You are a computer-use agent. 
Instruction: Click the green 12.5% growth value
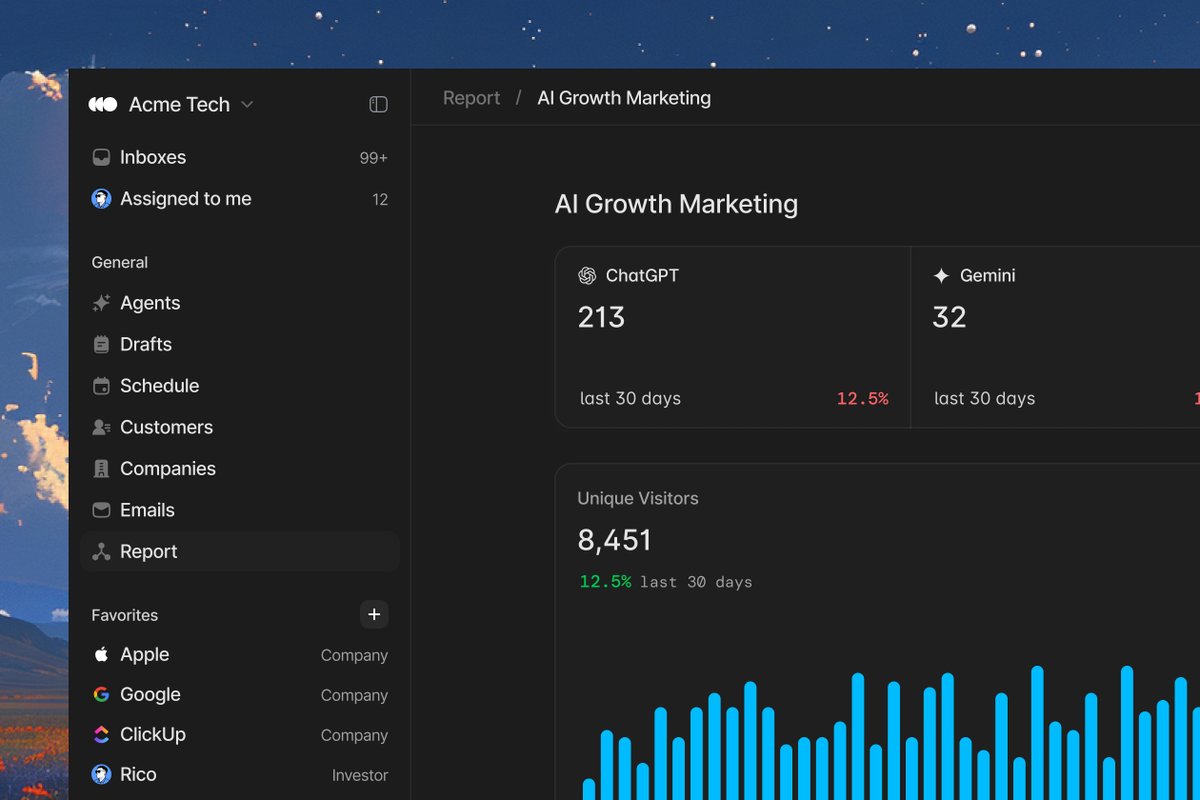pyautogui.click(x=605, y=581)
